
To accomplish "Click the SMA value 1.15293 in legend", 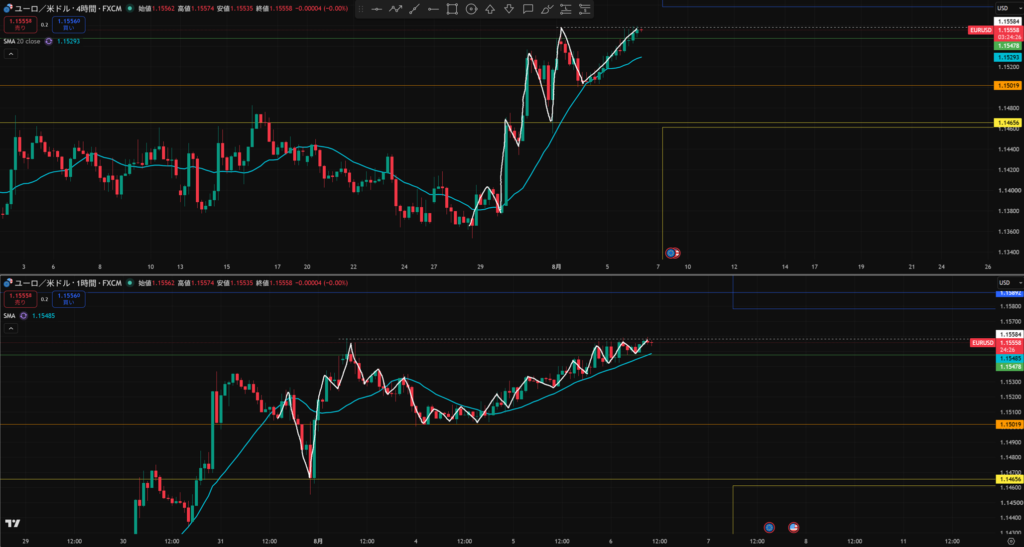I will [69, 41].
